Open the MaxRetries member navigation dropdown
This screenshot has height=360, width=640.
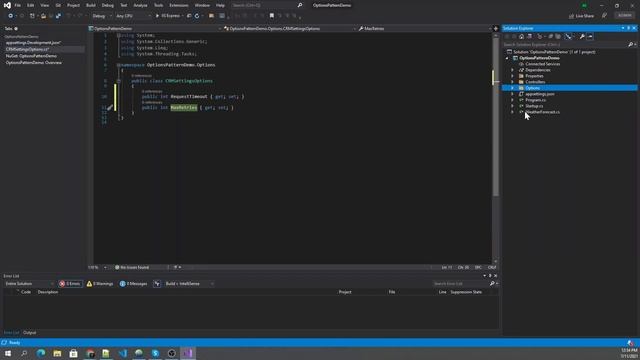click(x=424, y=29)
